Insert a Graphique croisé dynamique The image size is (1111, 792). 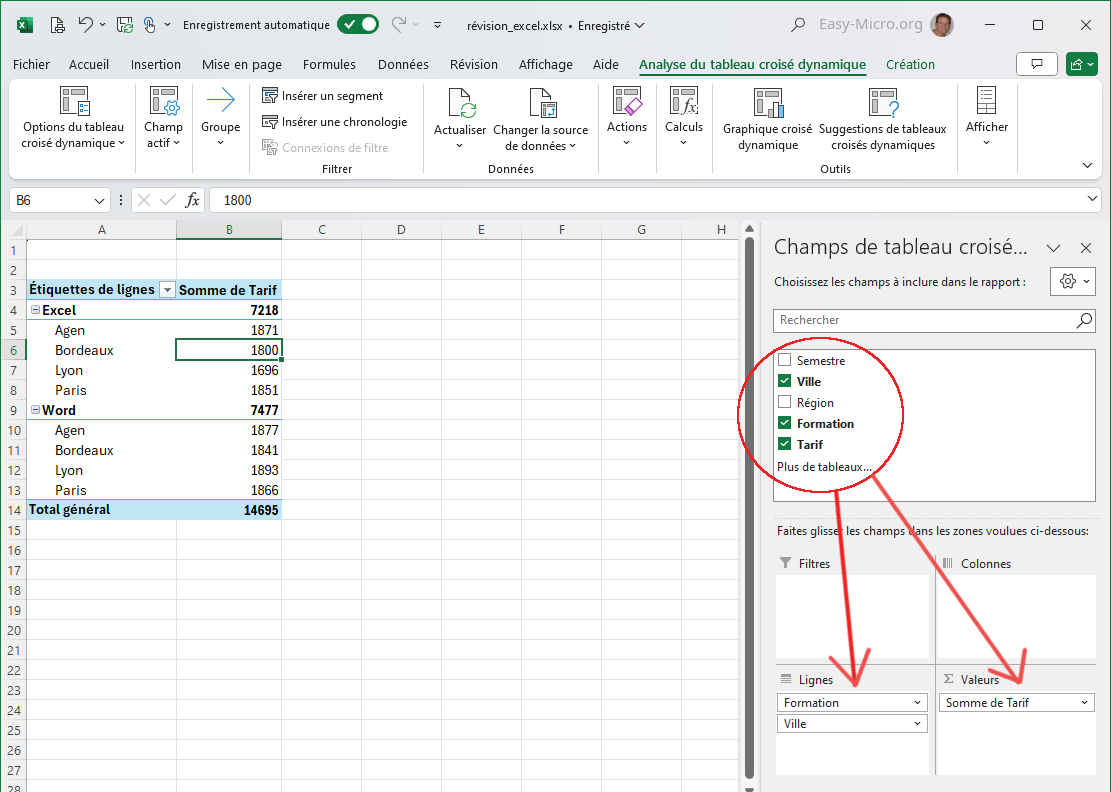[767, 119]
